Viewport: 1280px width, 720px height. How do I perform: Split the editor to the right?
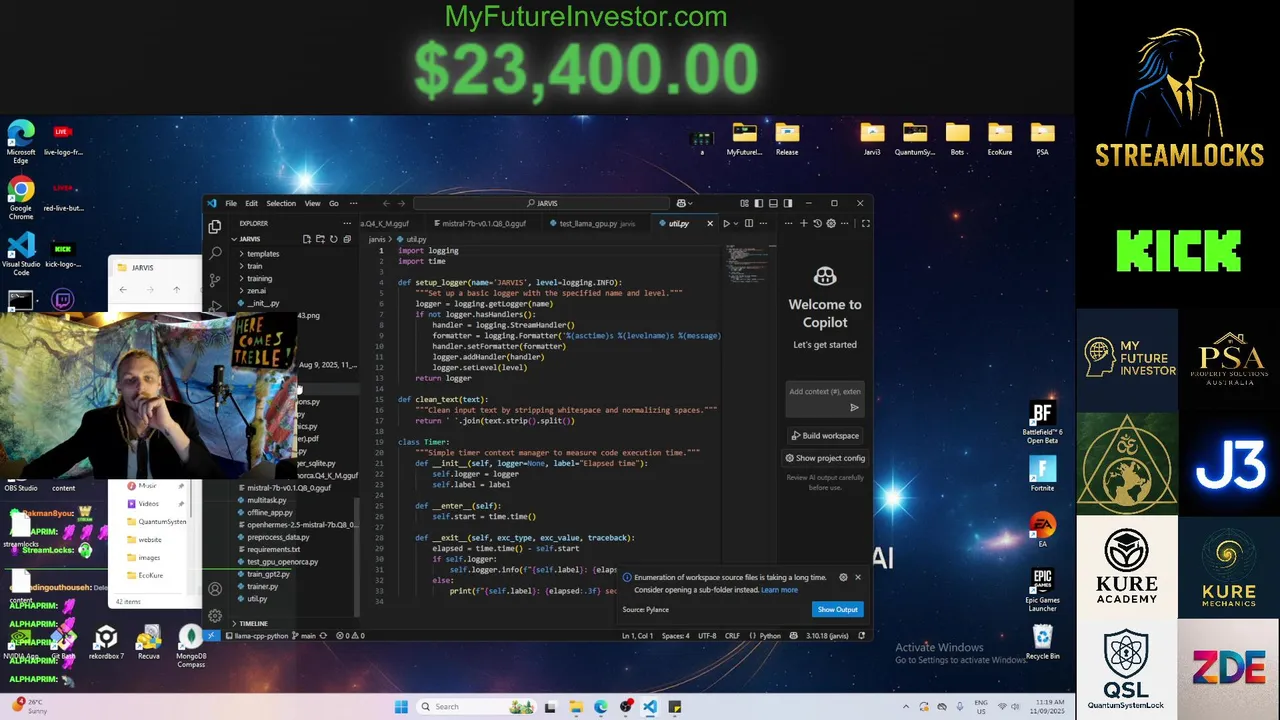click(749, 223)
